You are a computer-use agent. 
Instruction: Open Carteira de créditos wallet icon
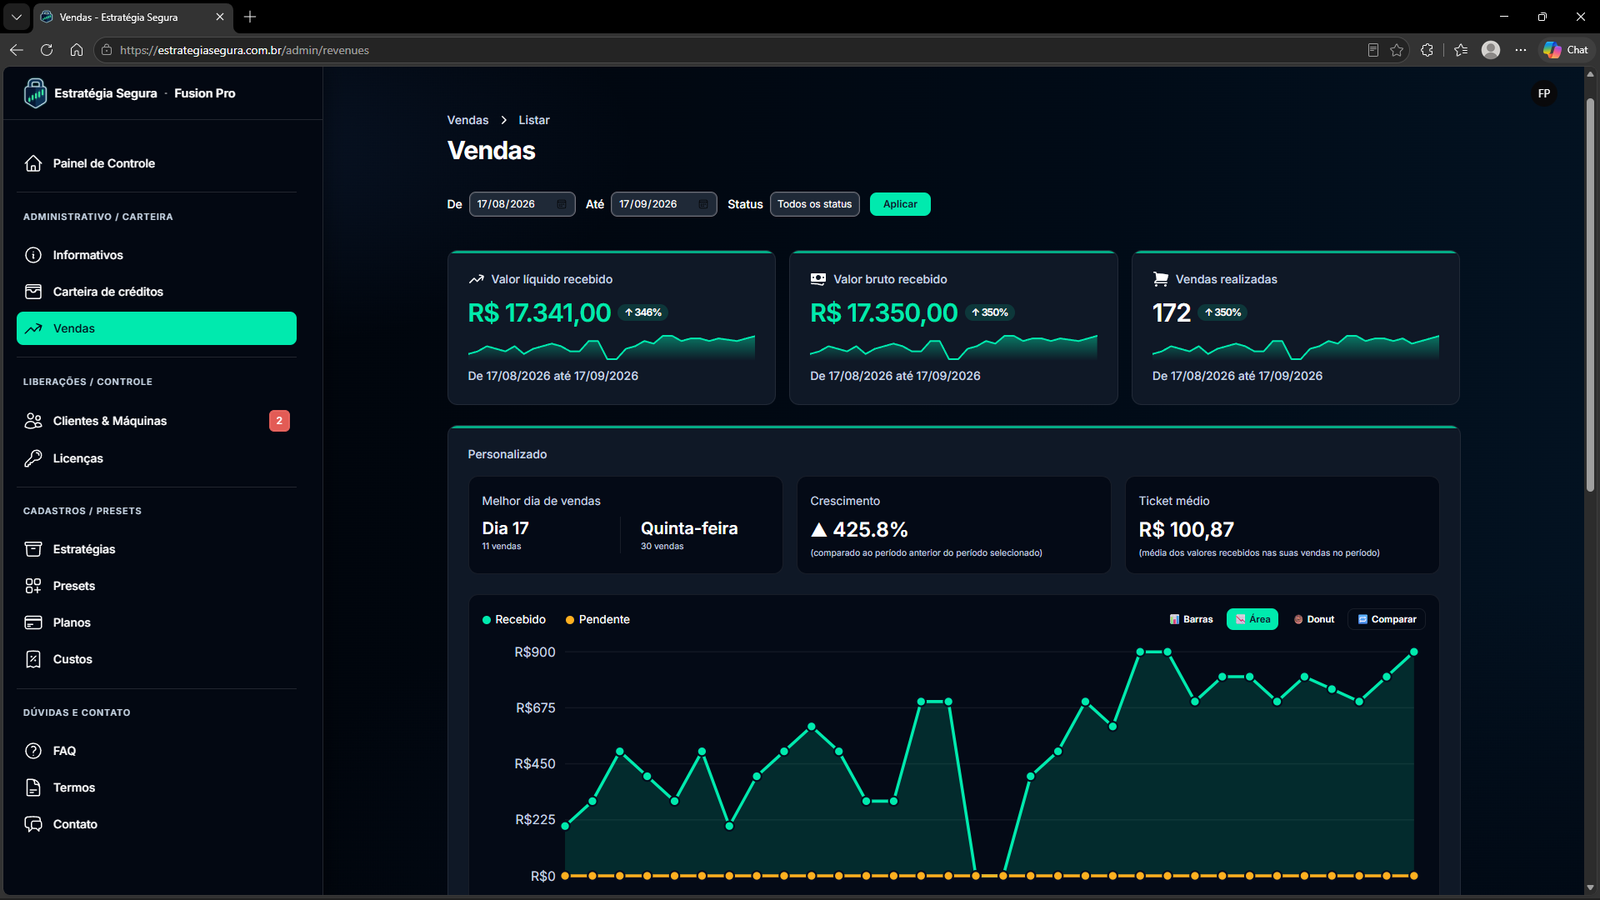(x=33, y=292)
